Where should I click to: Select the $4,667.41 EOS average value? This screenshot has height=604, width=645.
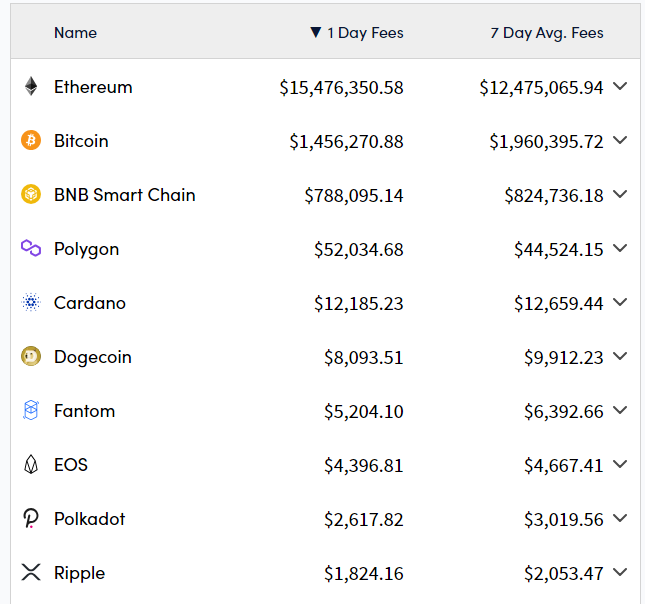[564, 466]
